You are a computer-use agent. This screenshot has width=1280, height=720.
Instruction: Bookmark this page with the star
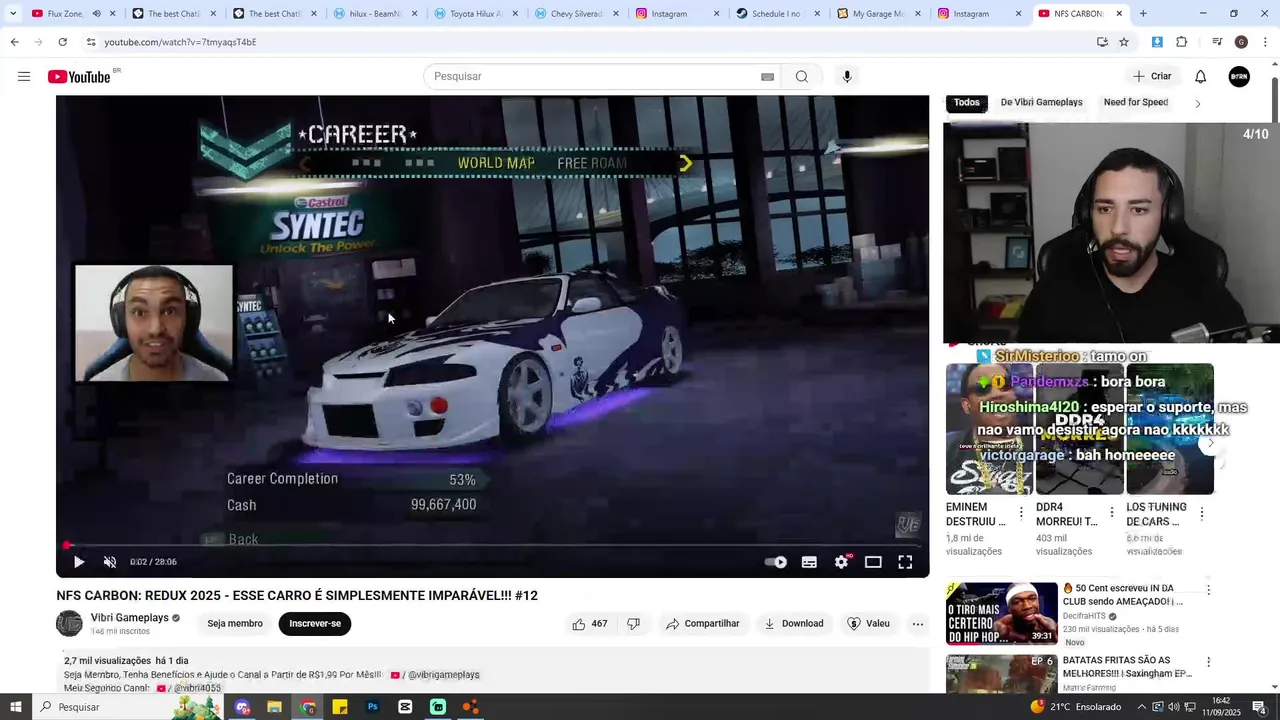click(x=1124, y=42)
